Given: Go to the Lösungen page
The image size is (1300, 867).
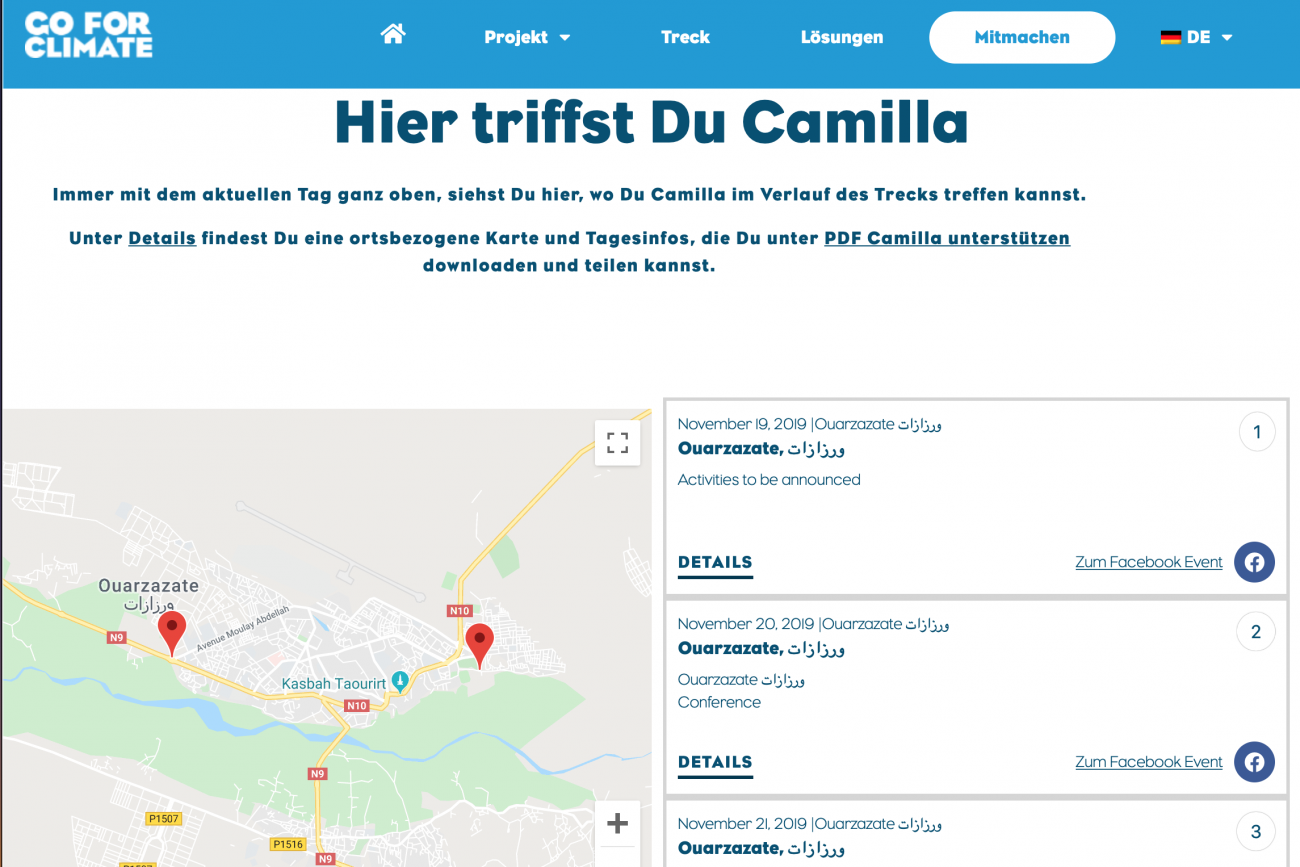Looking at the screenshot, I should pyautogui.click(x=842, y=37).
